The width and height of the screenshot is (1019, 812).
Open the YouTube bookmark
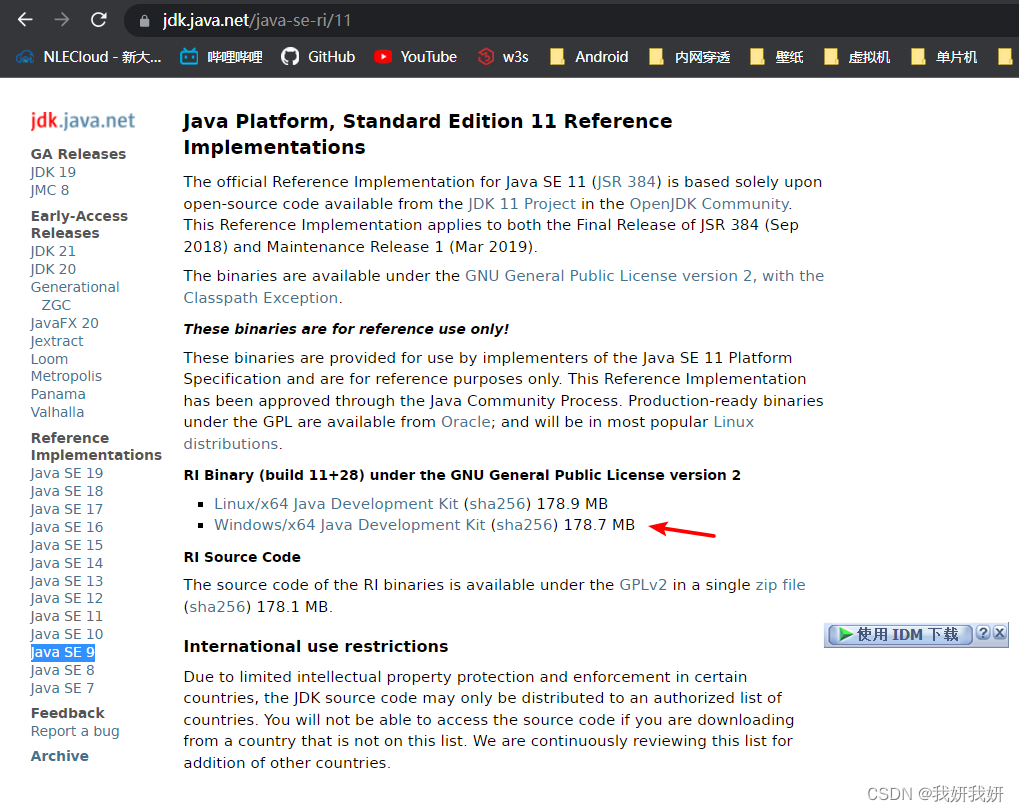[415, 57]
